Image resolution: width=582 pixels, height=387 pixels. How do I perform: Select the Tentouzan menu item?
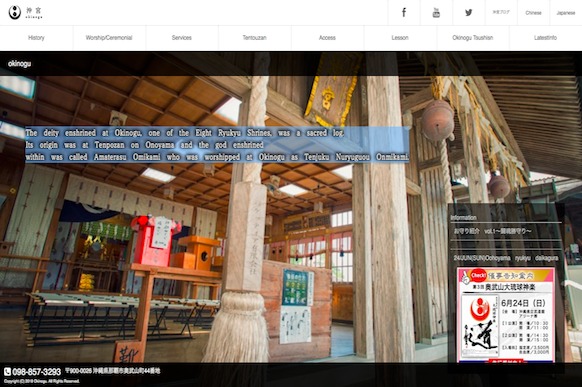(255, 38)
